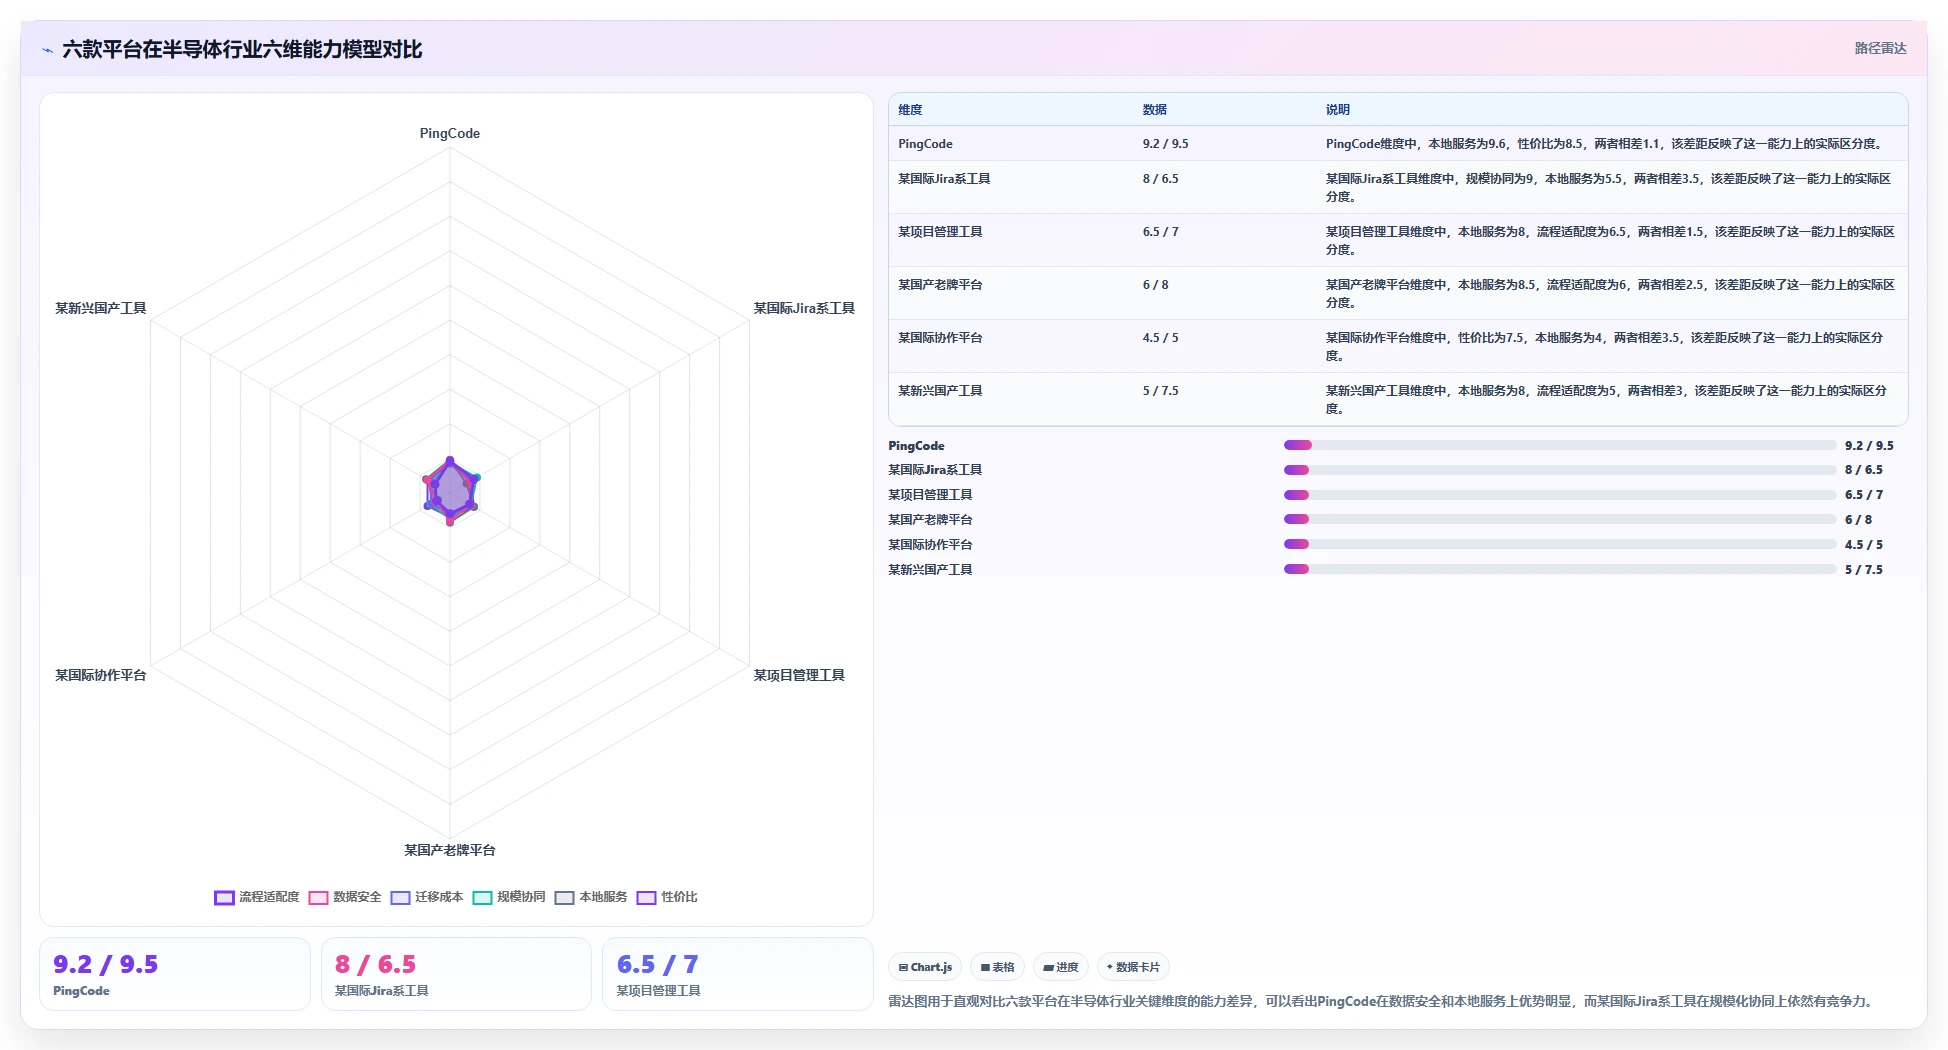Click the 某新兴国产工具 axis label on the radar
The image size is (1948, 1050).
click(101, 309)
